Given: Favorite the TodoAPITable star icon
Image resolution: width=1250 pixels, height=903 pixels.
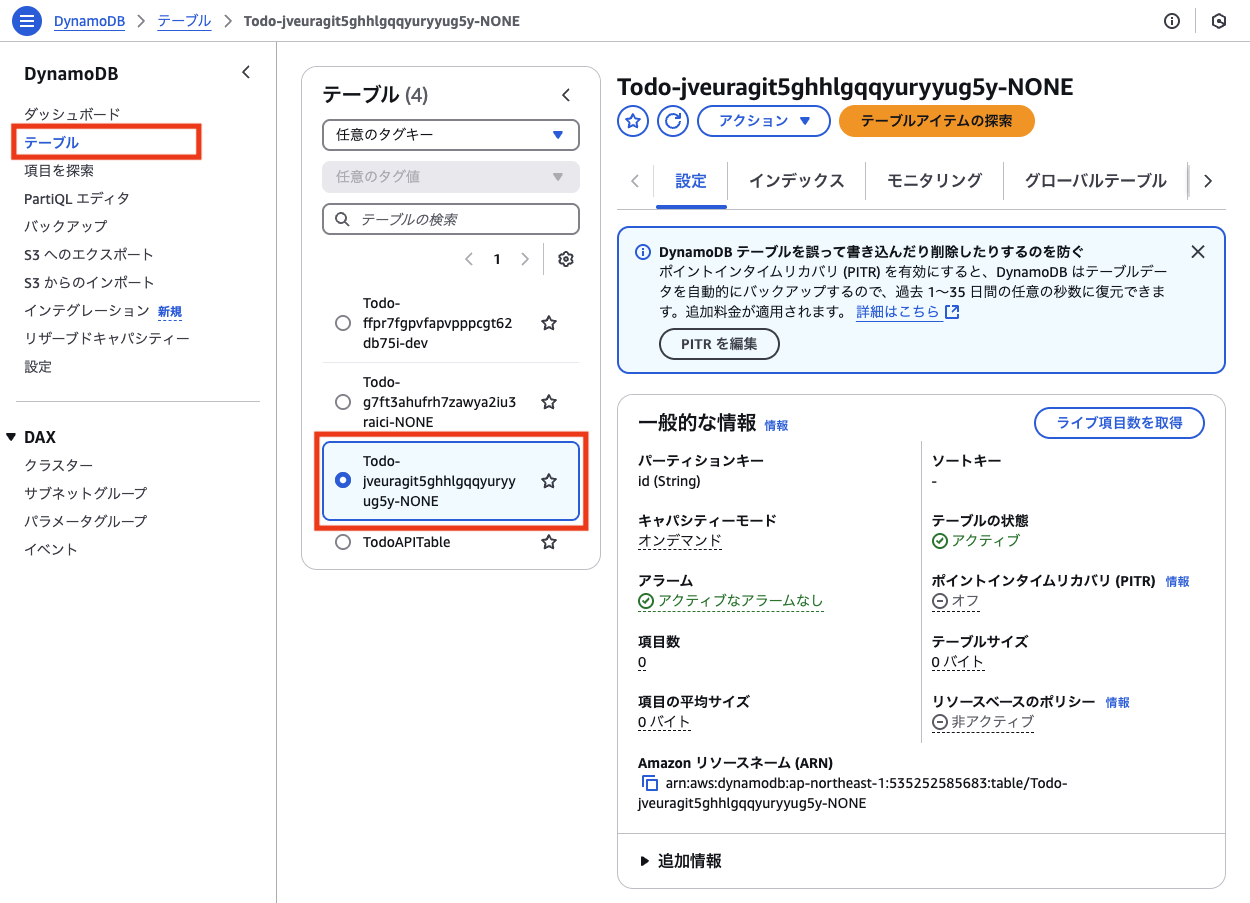Looking at the screenshot, I should point(549,542).
